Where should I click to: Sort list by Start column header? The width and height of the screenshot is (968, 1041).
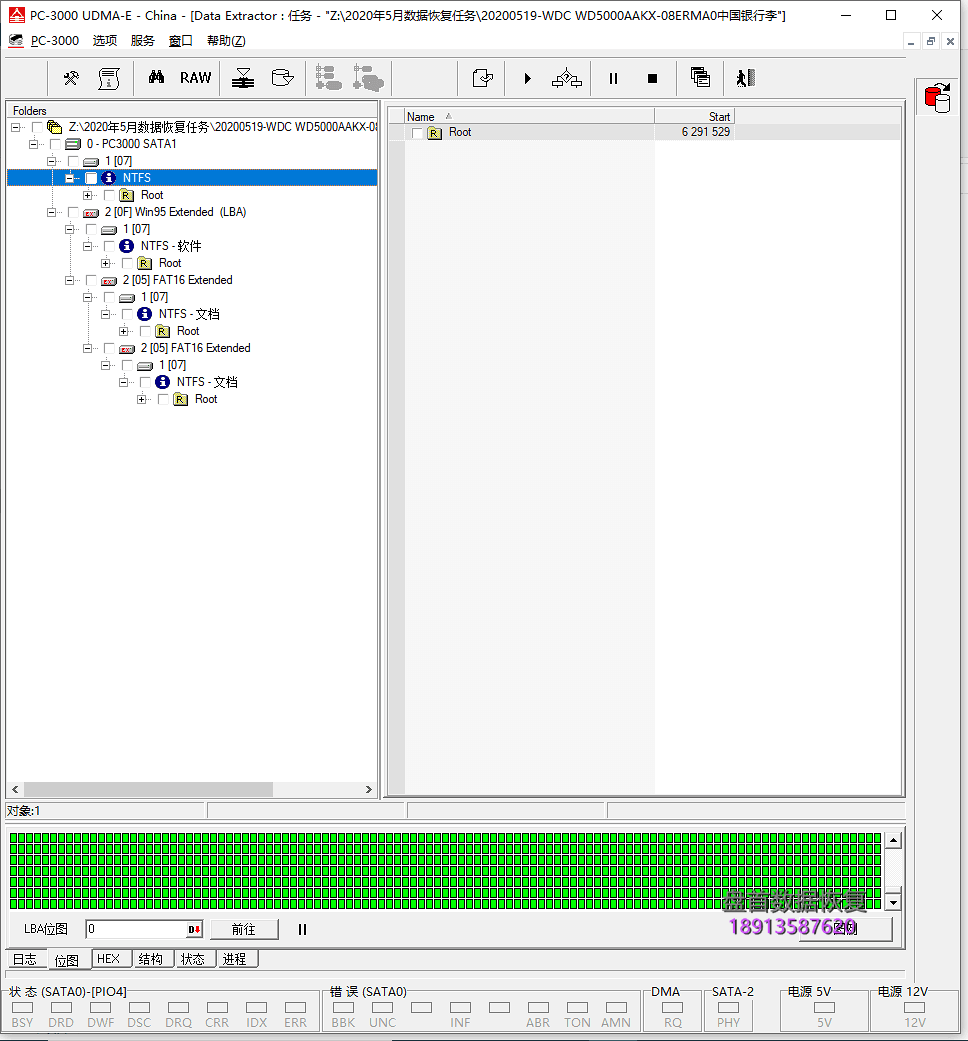[x=694, y=117]
